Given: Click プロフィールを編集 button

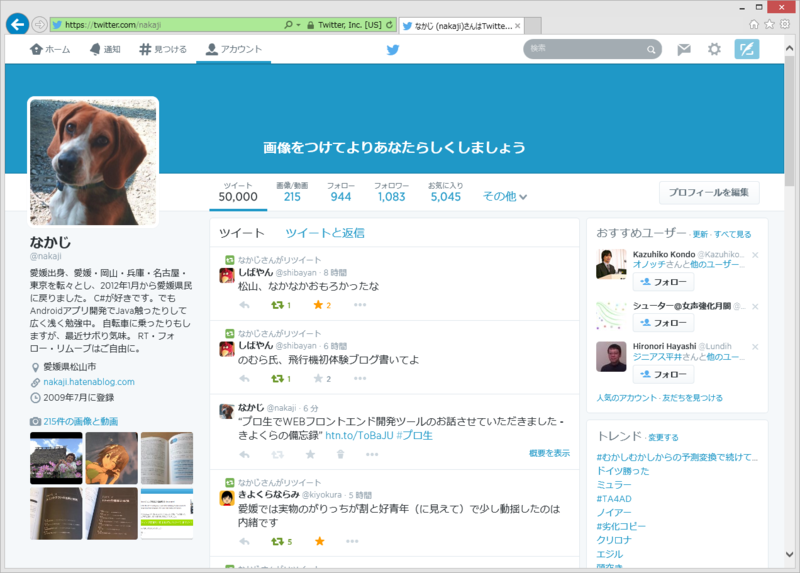Looking at the screenshot, I should coord(709,192).
